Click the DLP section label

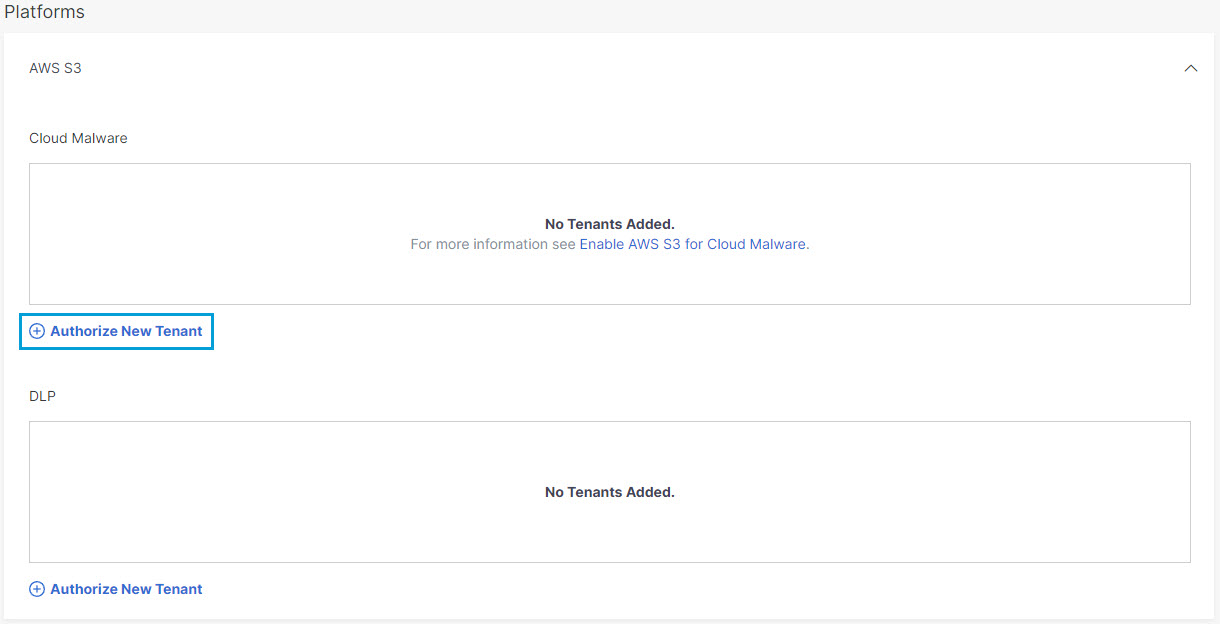pos(43,396)
